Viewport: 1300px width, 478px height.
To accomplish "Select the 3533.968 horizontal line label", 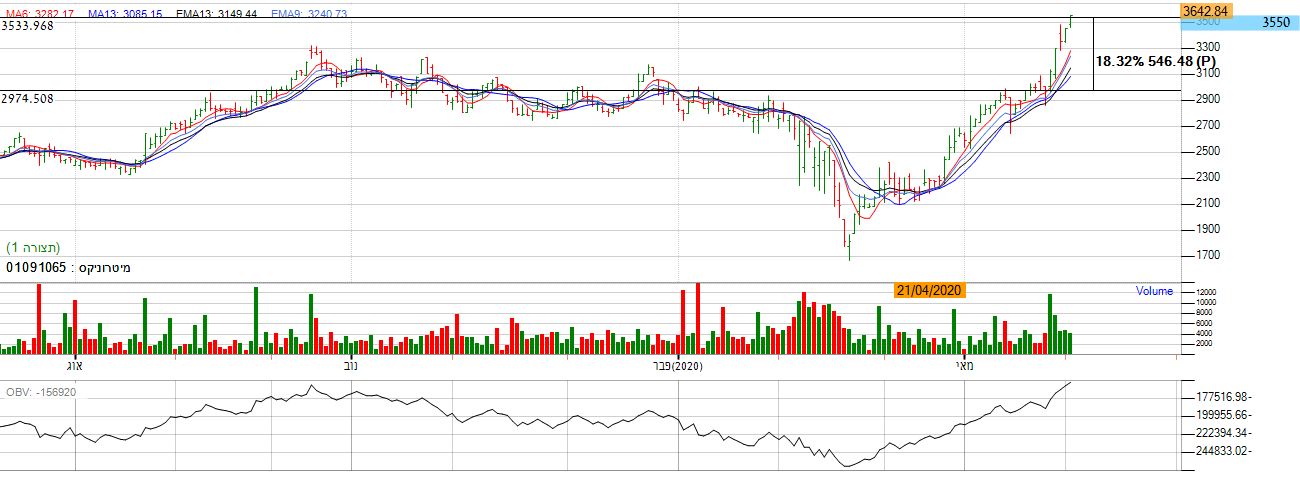I will coord(27,26).
